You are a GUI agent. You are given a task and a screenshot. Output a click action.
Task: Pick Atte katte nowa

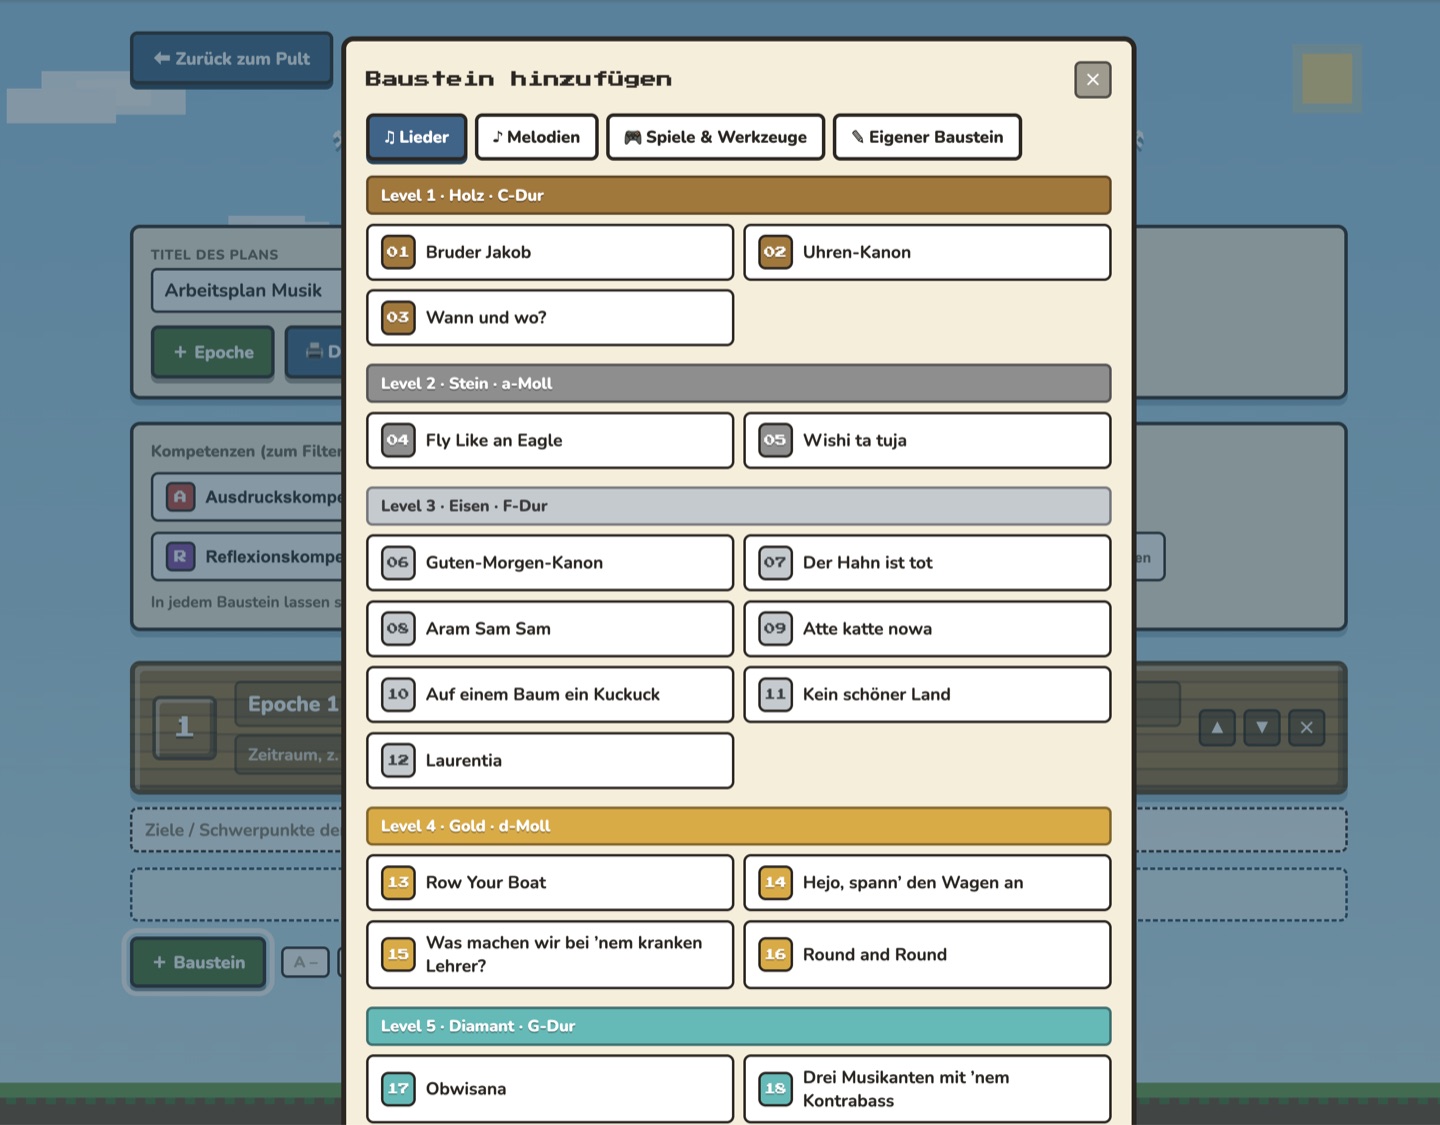pos(927,629)
